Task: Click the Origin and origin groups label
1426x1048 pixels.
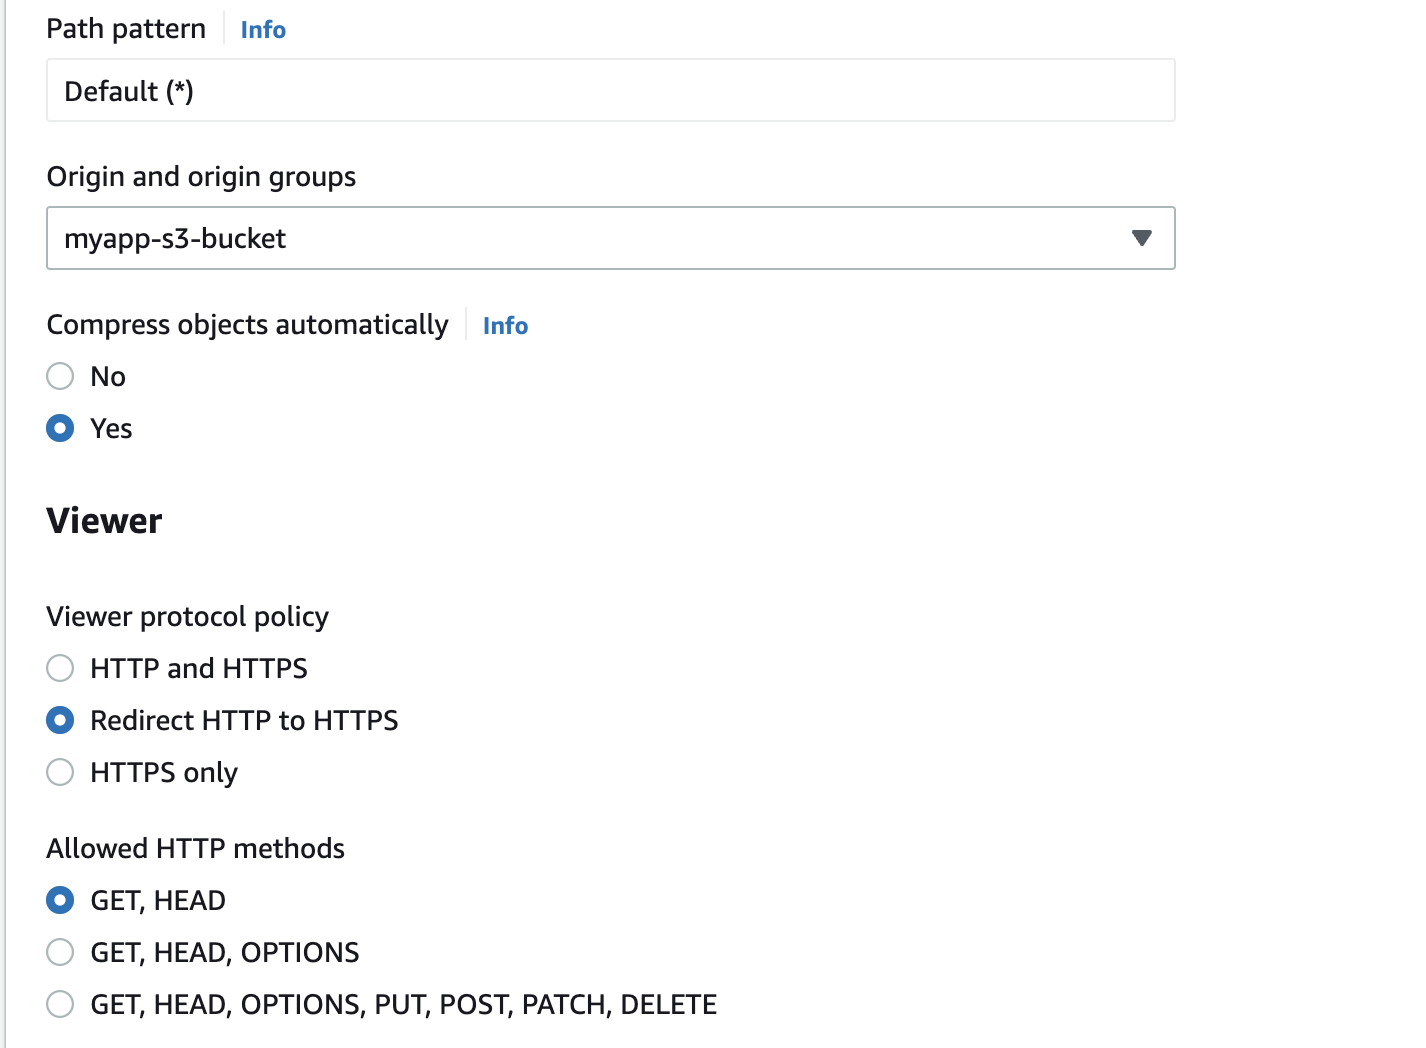Action: point(202,177)
